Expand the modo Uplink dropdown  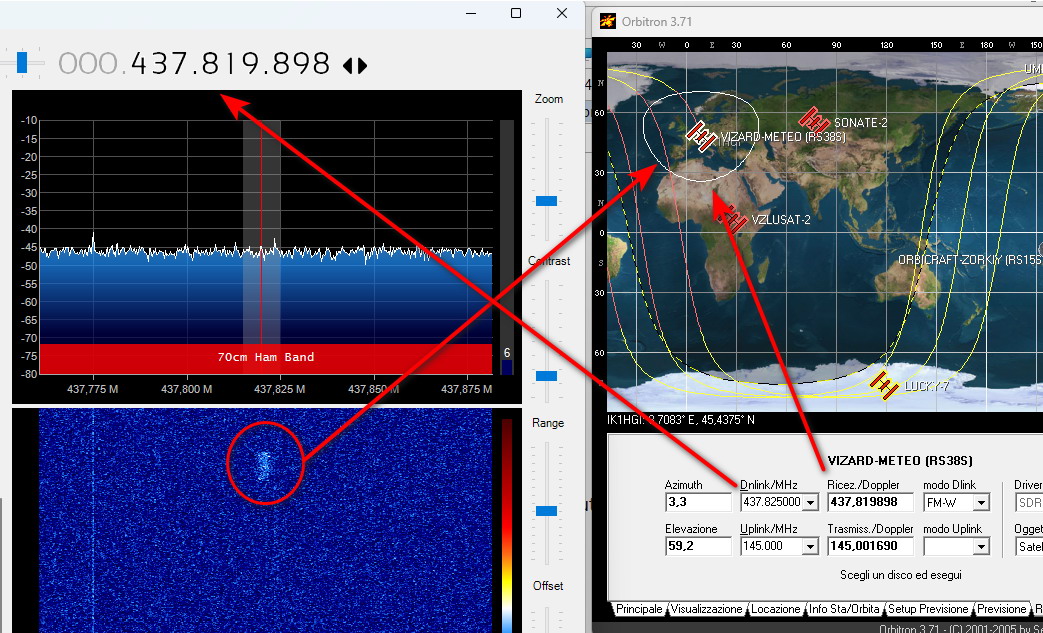point(981,547)
